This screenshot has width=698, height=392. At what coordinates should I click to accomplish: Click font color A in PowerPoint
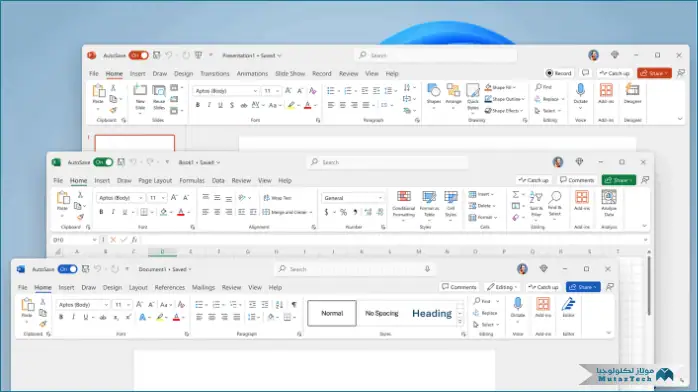[308, 105]
